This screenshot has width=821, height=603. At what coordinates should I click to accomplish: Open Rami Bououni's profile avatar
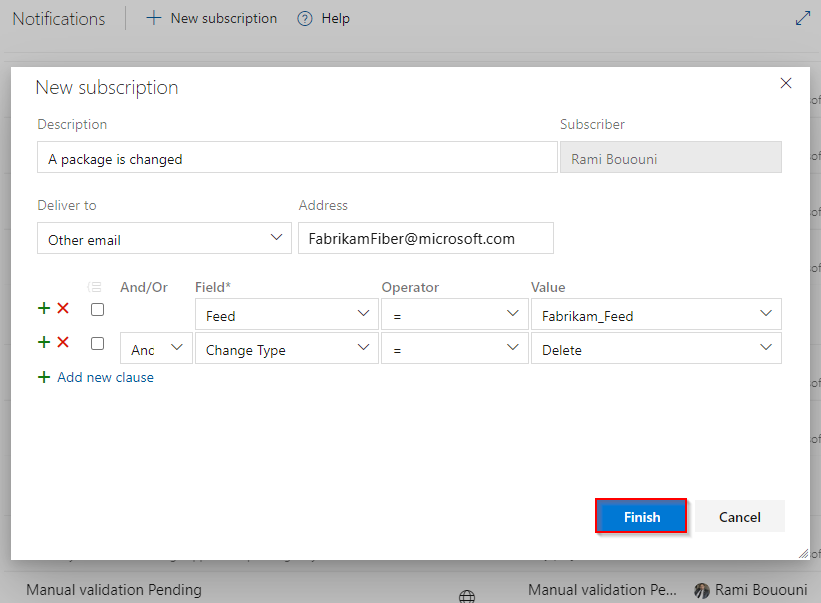pyautogui.click(x=702, y=590)
